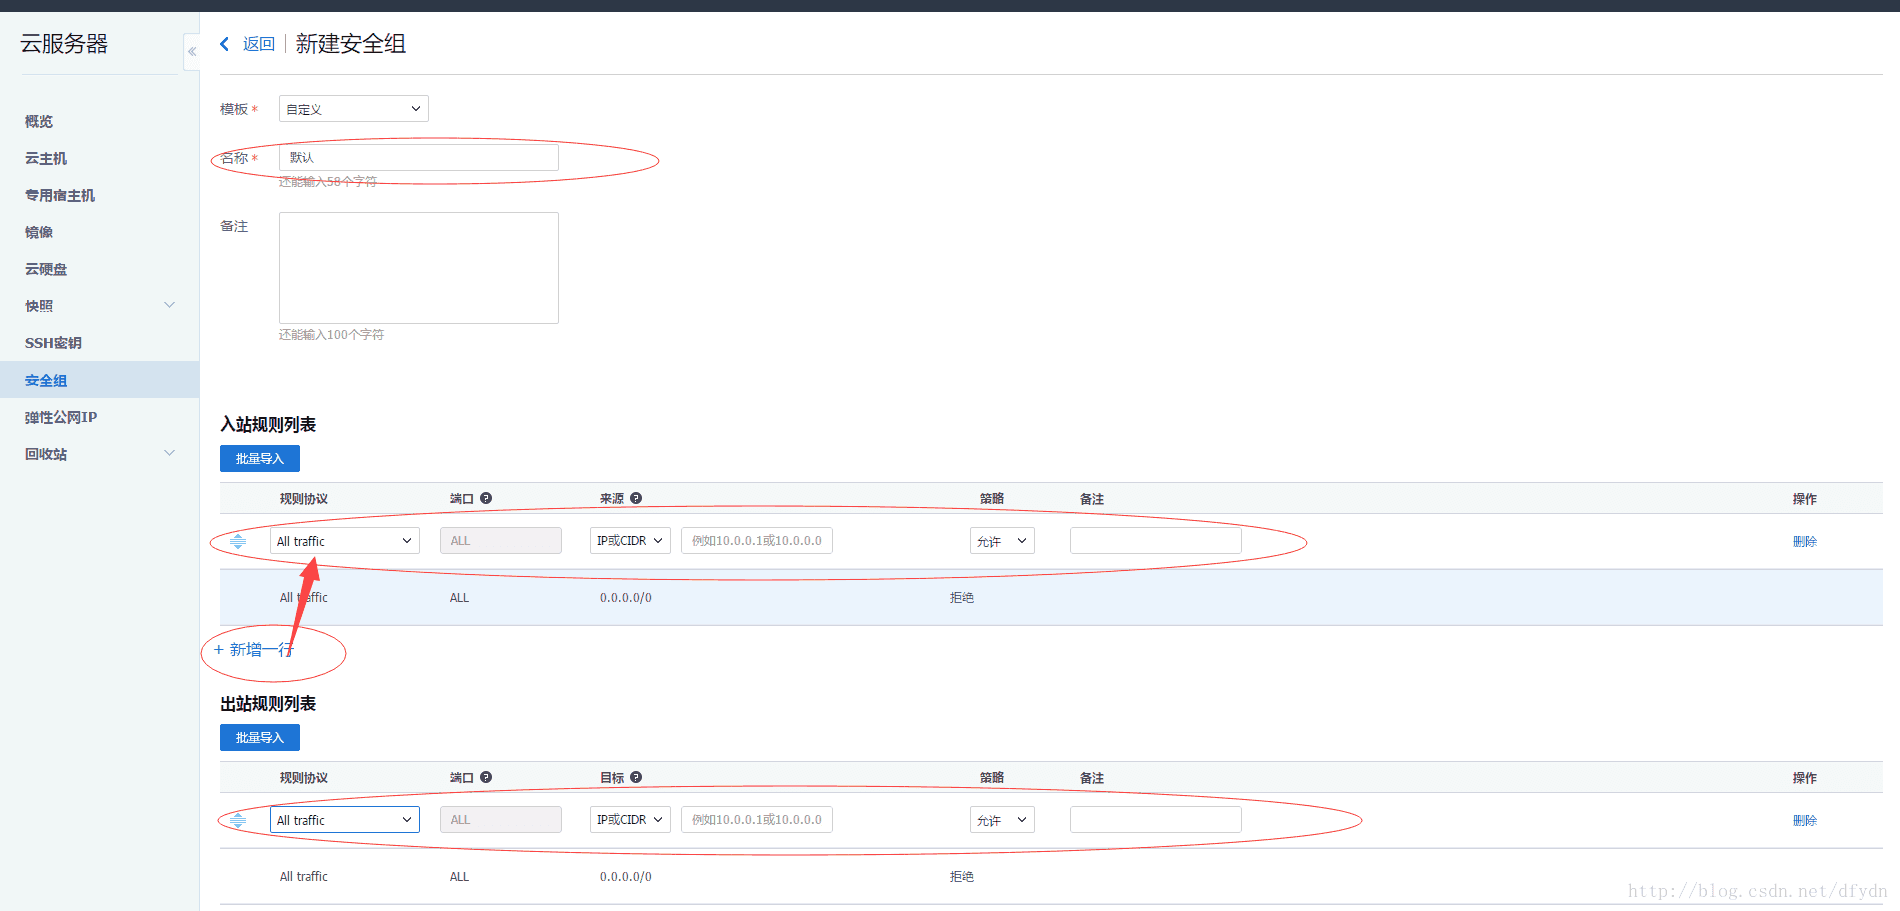This screenshot has height=911, width=1900.
Task: Click the inbound rule reorder handle icon
Action: (x=238, y=541)
